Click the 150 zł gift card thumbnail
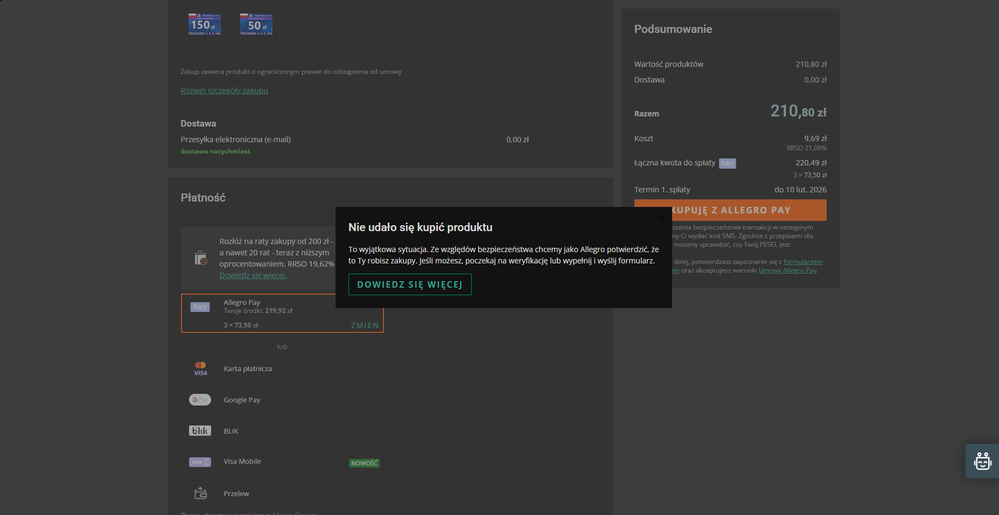 click(x=204, y=25)
